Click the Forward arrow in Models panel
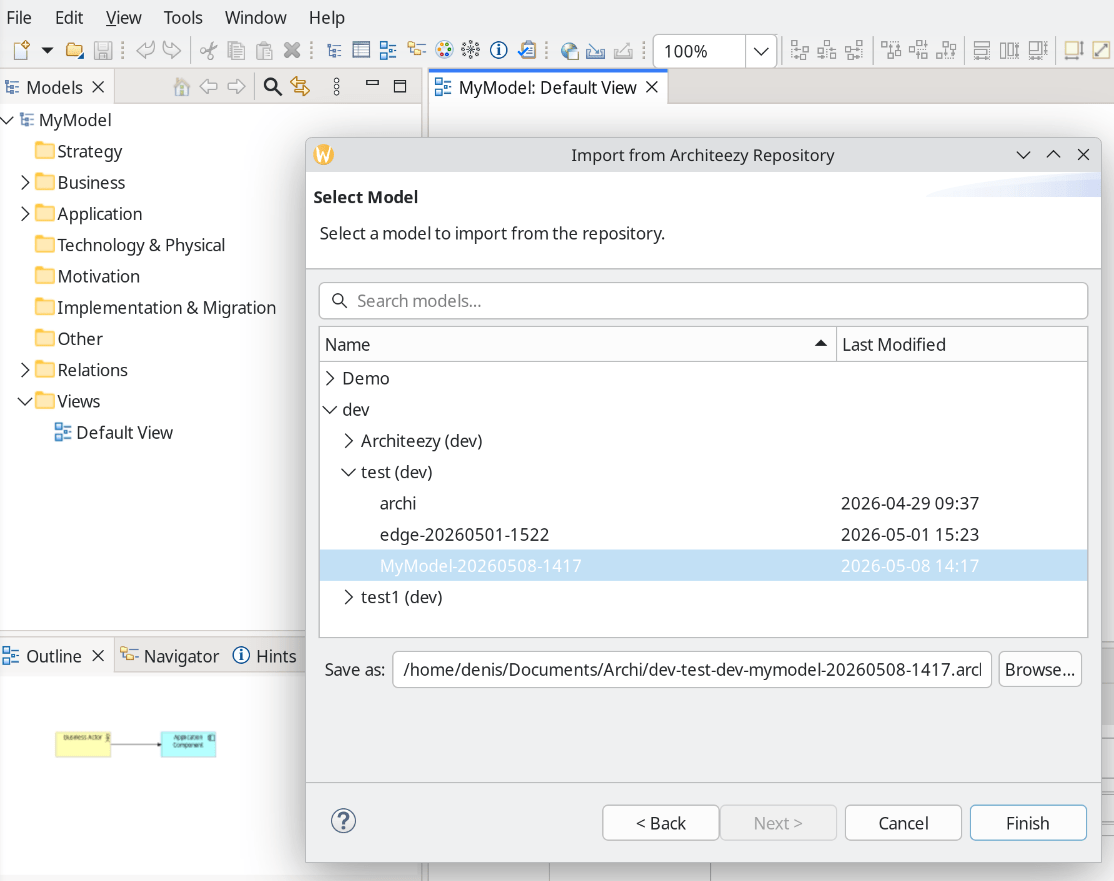1114x881 pixels. tap(236, 87)
